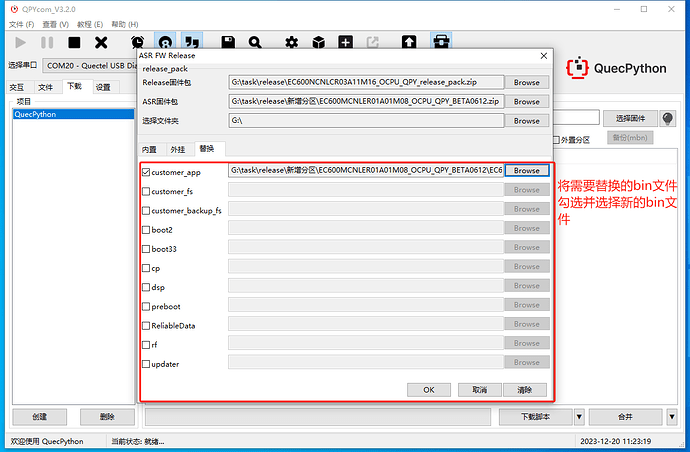This screenshot has width=690, height=452.
Task: Click the play/run toolbar icon
Action: [20, 43]
